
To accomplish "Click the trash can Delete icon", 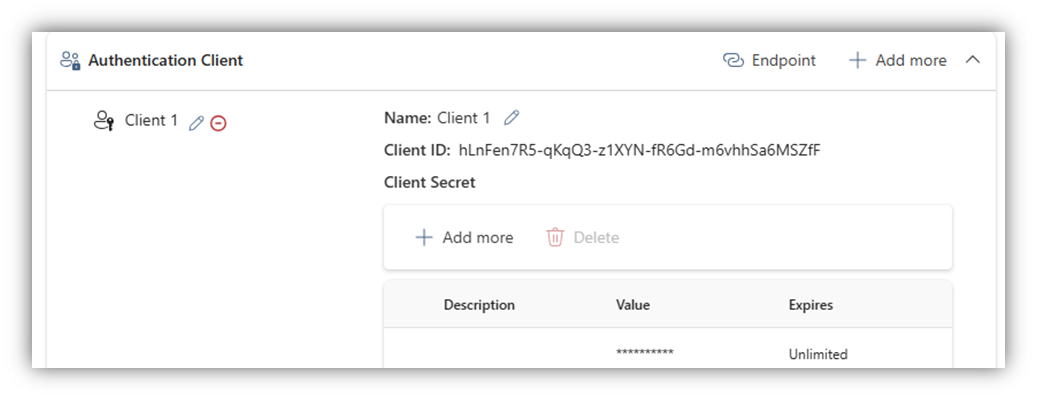I will tap(554, 237).
